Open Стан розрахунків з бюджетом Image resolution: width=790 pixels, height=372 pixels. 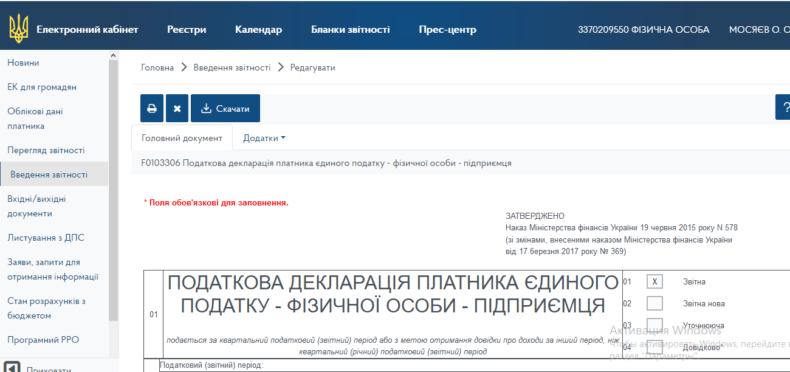[46, 308]
